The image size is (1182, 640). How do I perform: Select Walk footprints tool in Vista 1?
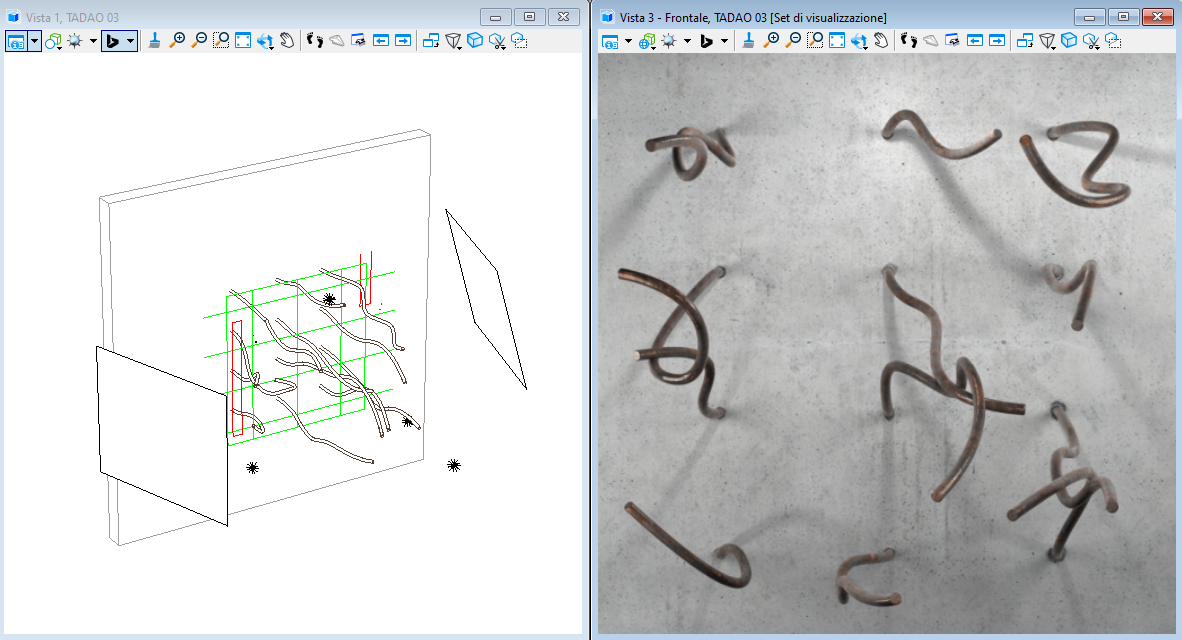tap(314, 41)
